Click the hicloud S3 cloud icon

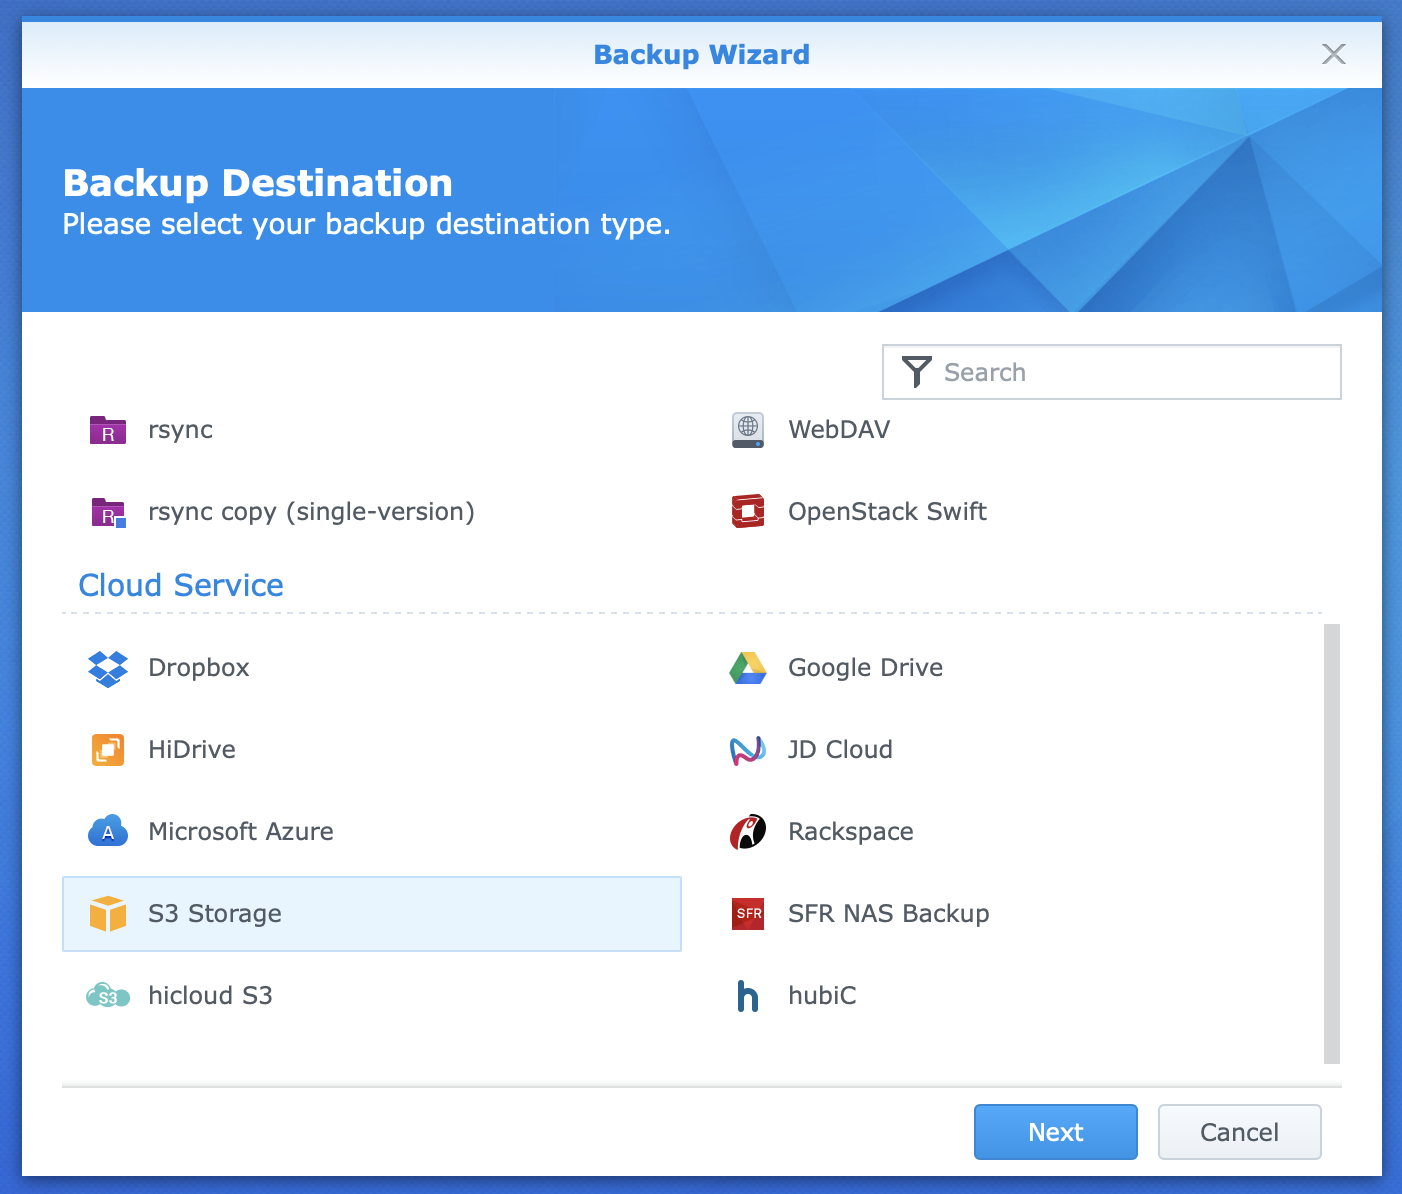pyautogui.click(x=108, y=996)
